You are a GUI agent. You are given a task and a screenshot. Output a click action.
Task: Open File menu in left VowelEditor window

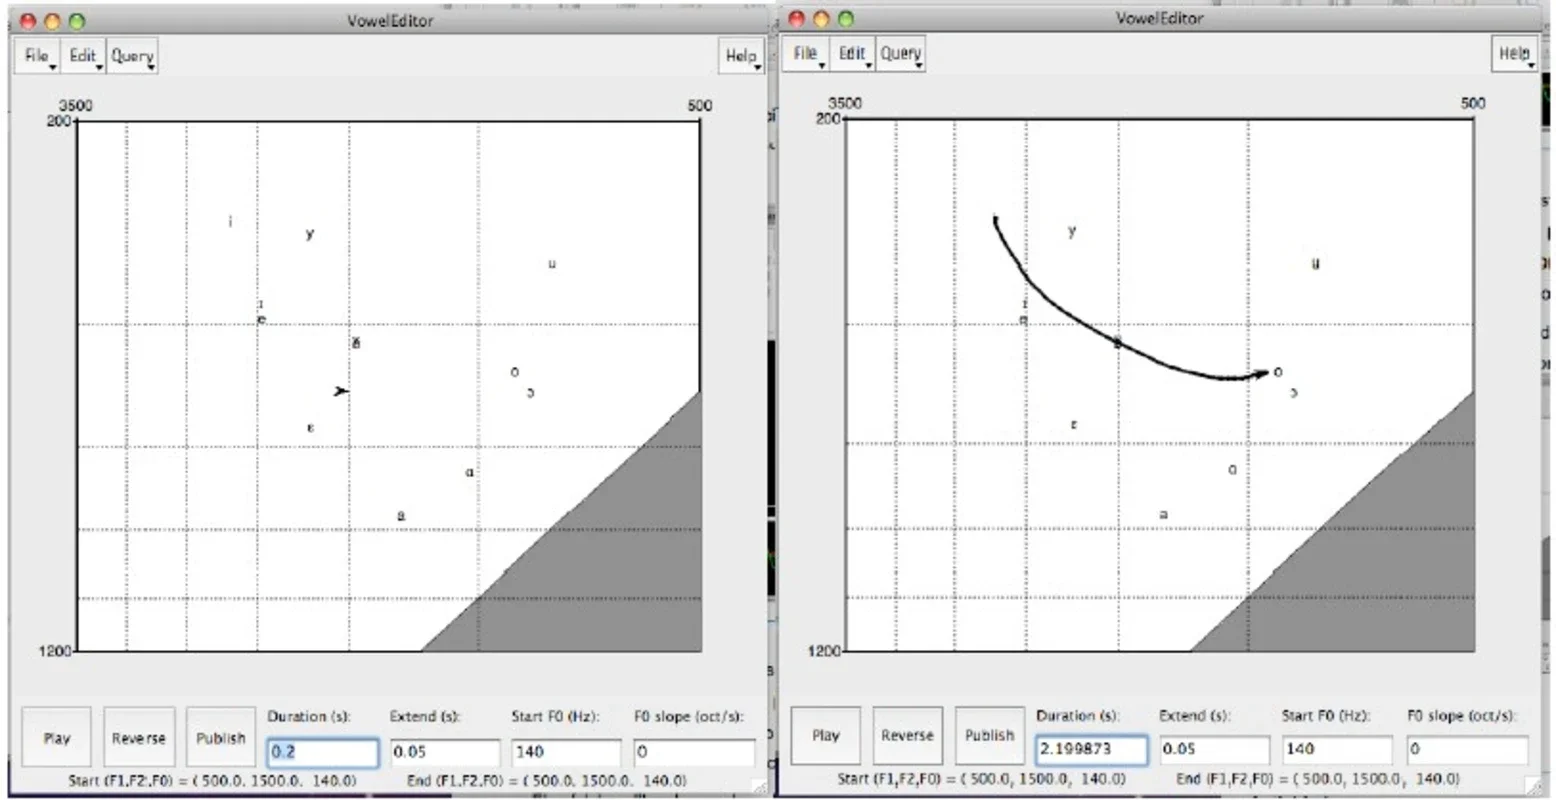[37, 56]
